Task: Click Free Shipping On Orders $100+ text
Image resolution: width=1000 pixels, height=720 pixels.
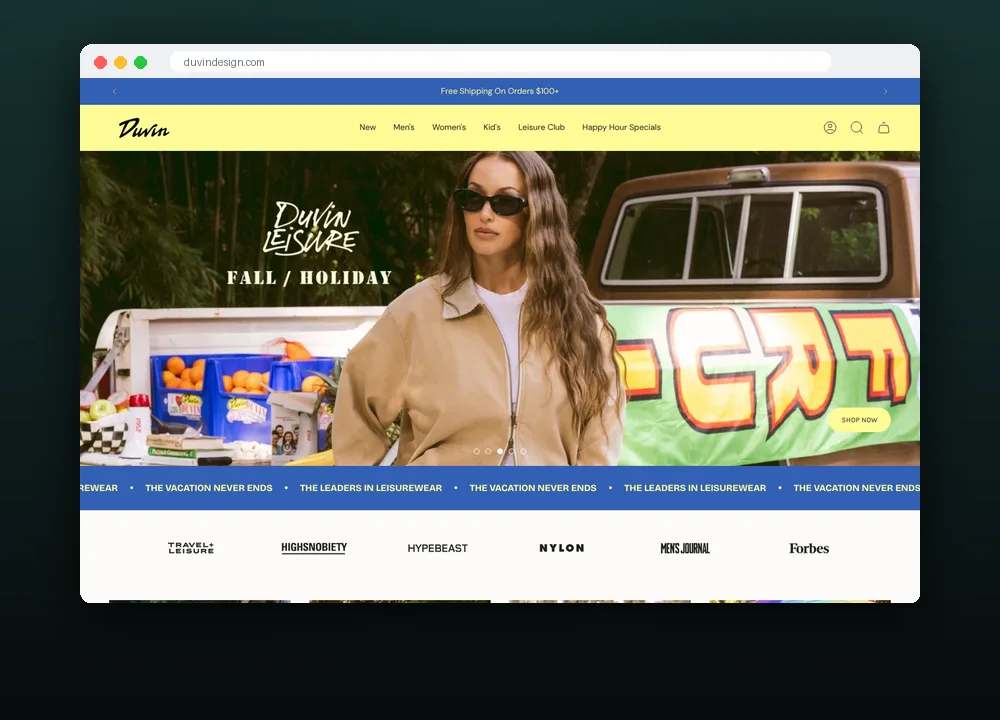Action: point(499,91)
